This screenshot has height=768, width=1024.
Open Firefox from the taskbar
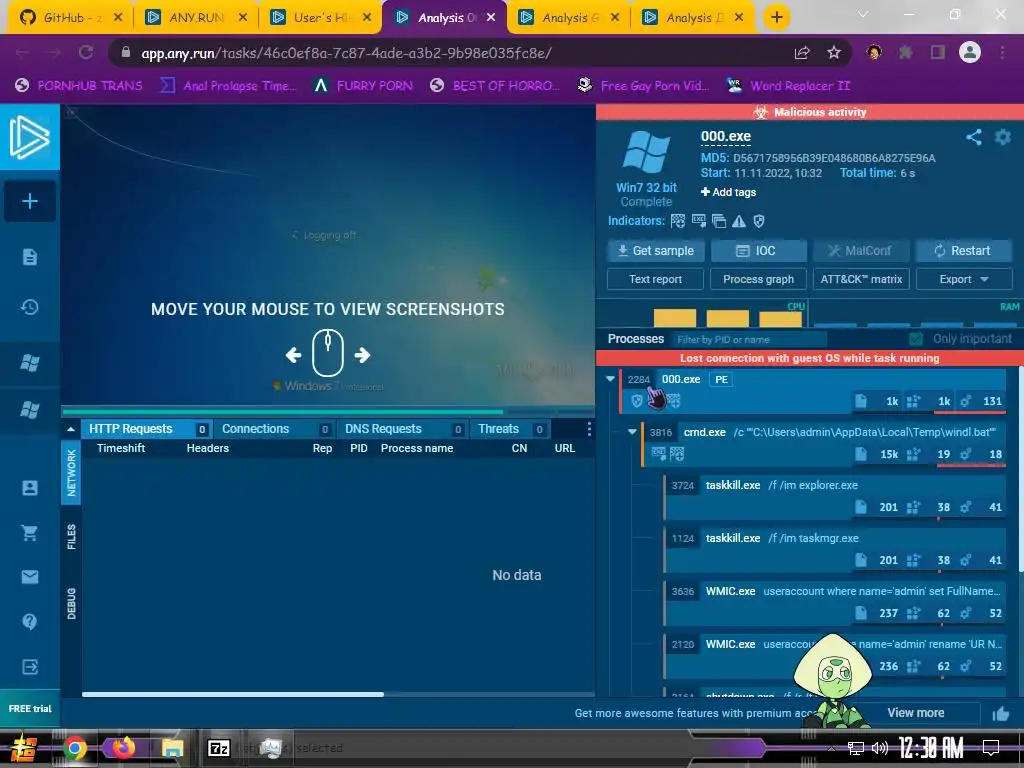coord(123,748)
